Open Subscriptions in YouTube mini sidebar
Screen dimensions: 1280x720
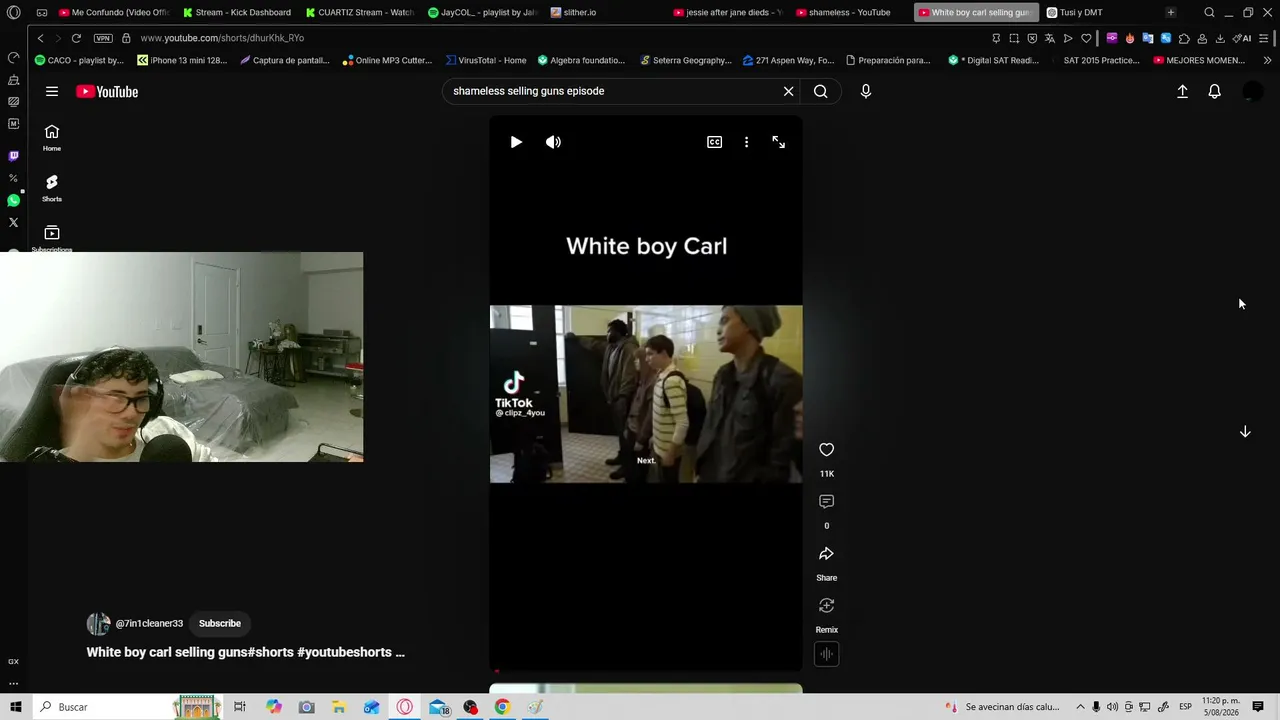pyautogui.click(x=52, y=240)
